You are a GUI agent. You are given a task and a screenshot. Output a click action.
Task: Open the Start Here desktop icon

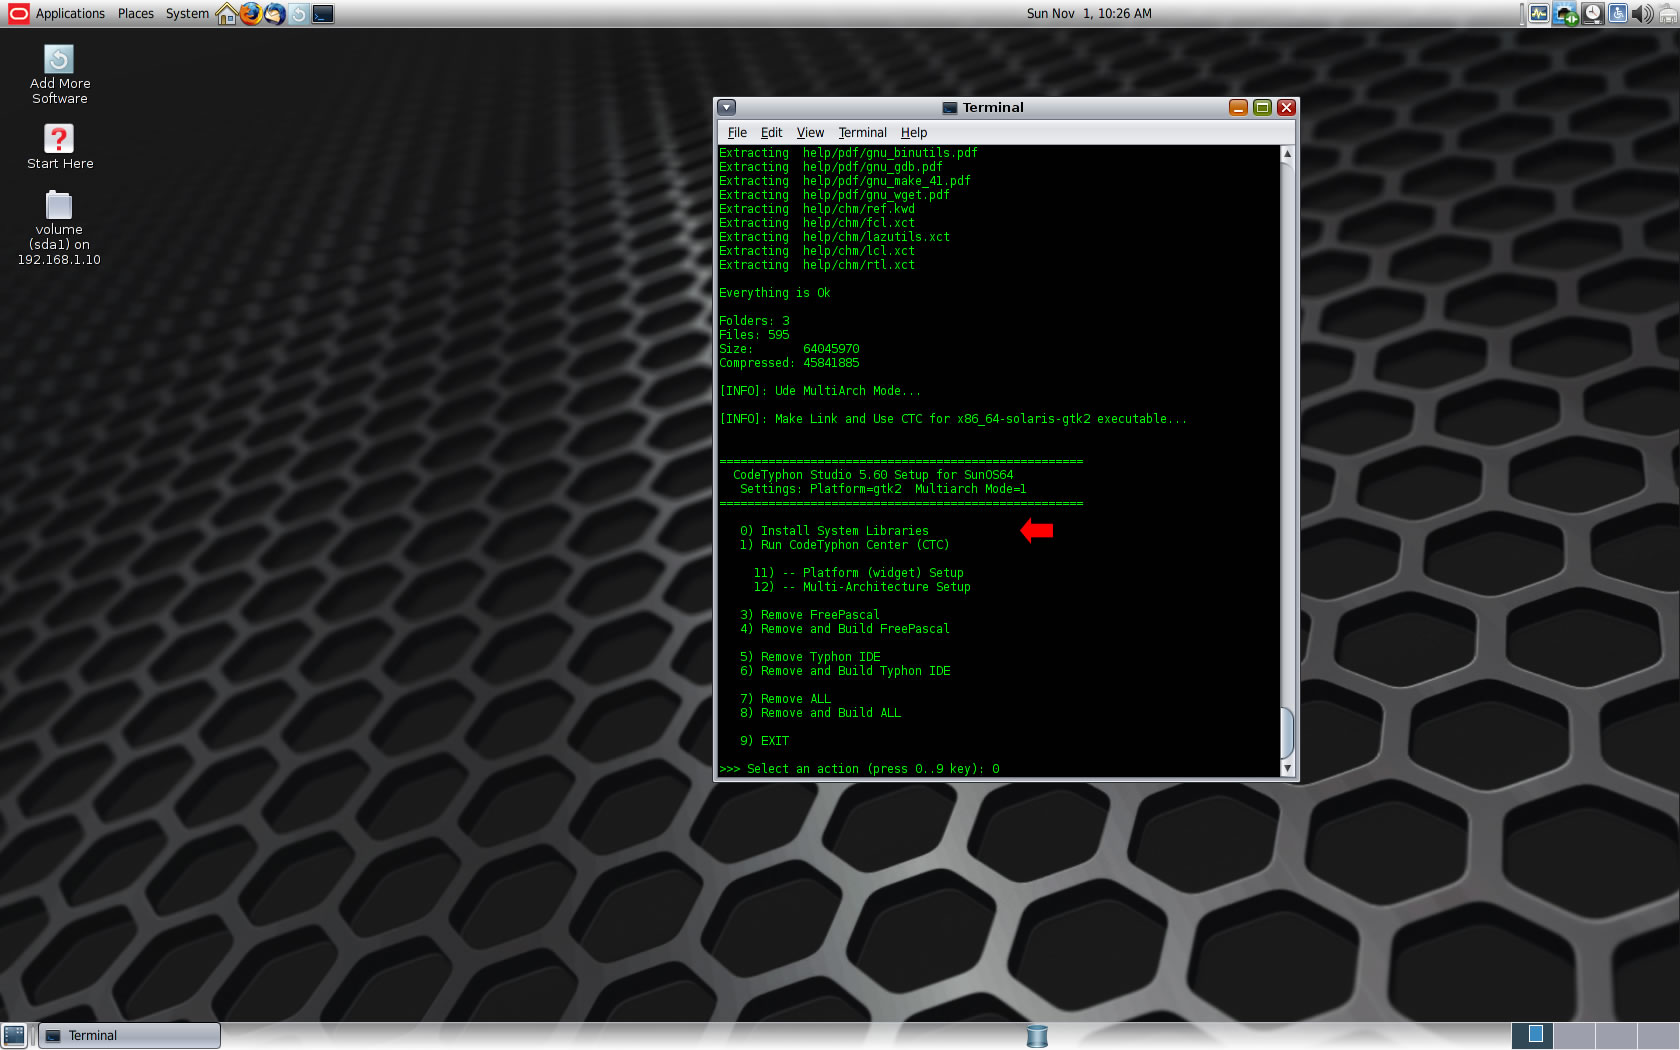(60, 147)
